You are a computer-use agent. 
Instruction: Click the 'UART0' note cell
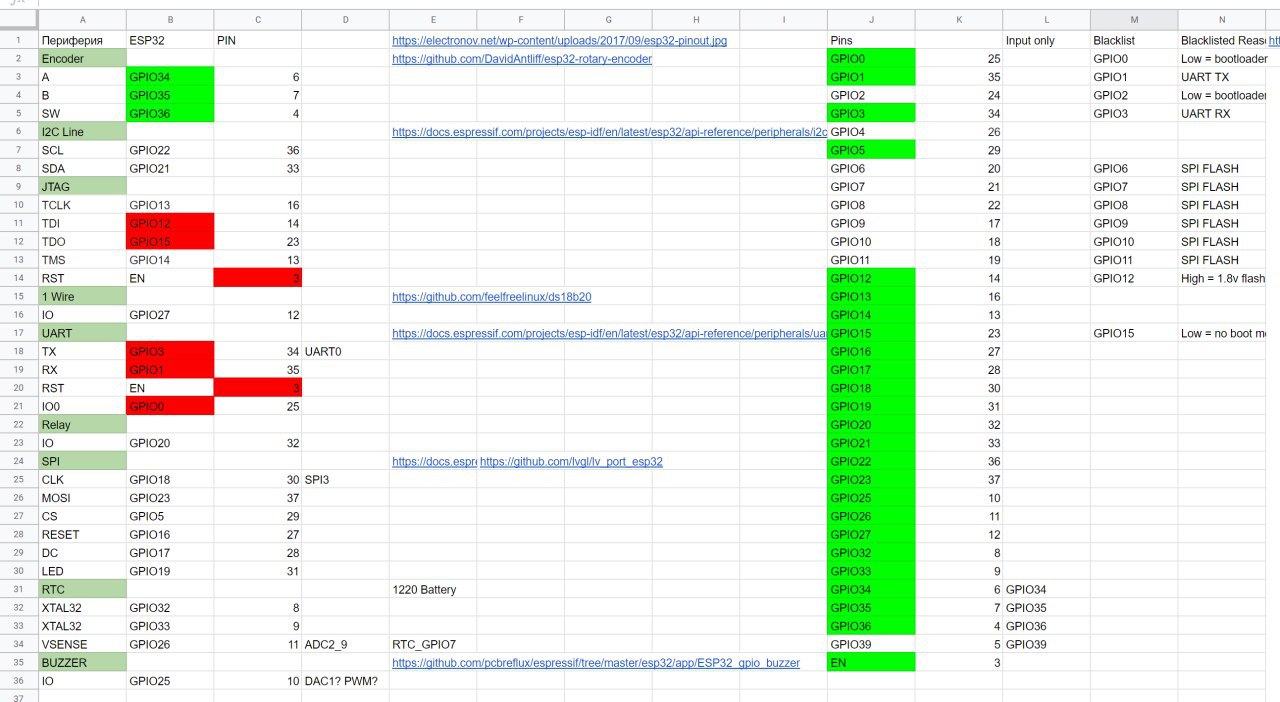pos(345,352)
